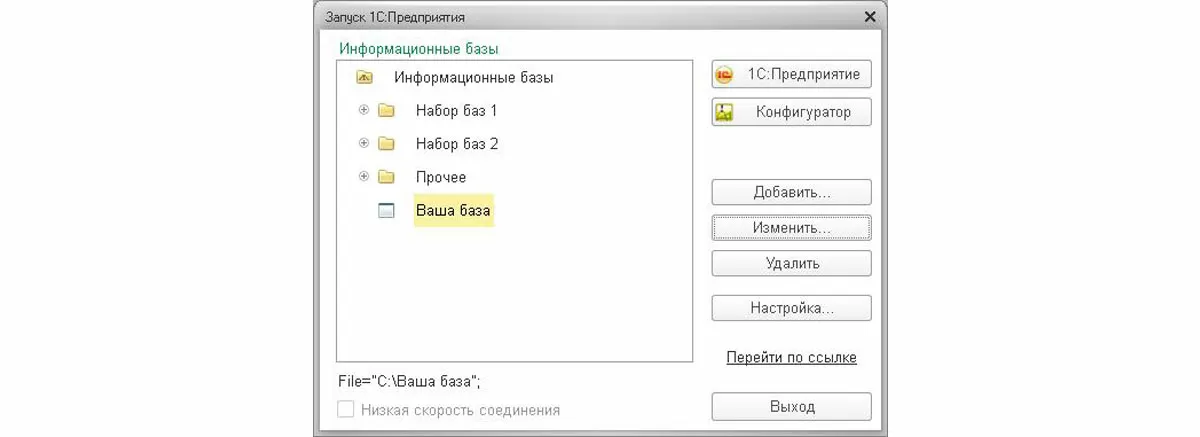Expand the Набор баз 2 group
The image size is (1200, 437).
[x=364, y=144]
